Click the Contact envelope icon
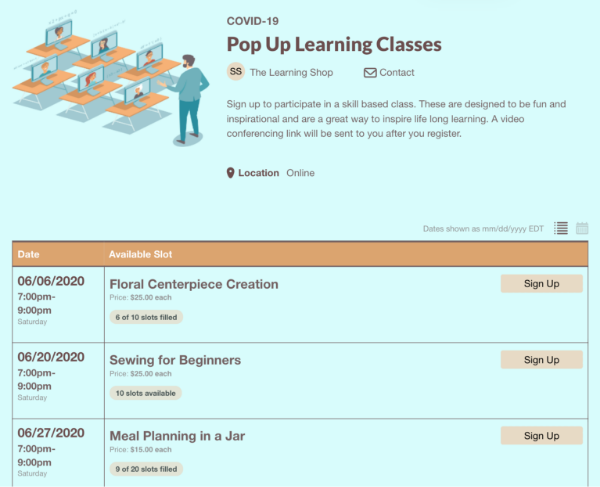 370,72
